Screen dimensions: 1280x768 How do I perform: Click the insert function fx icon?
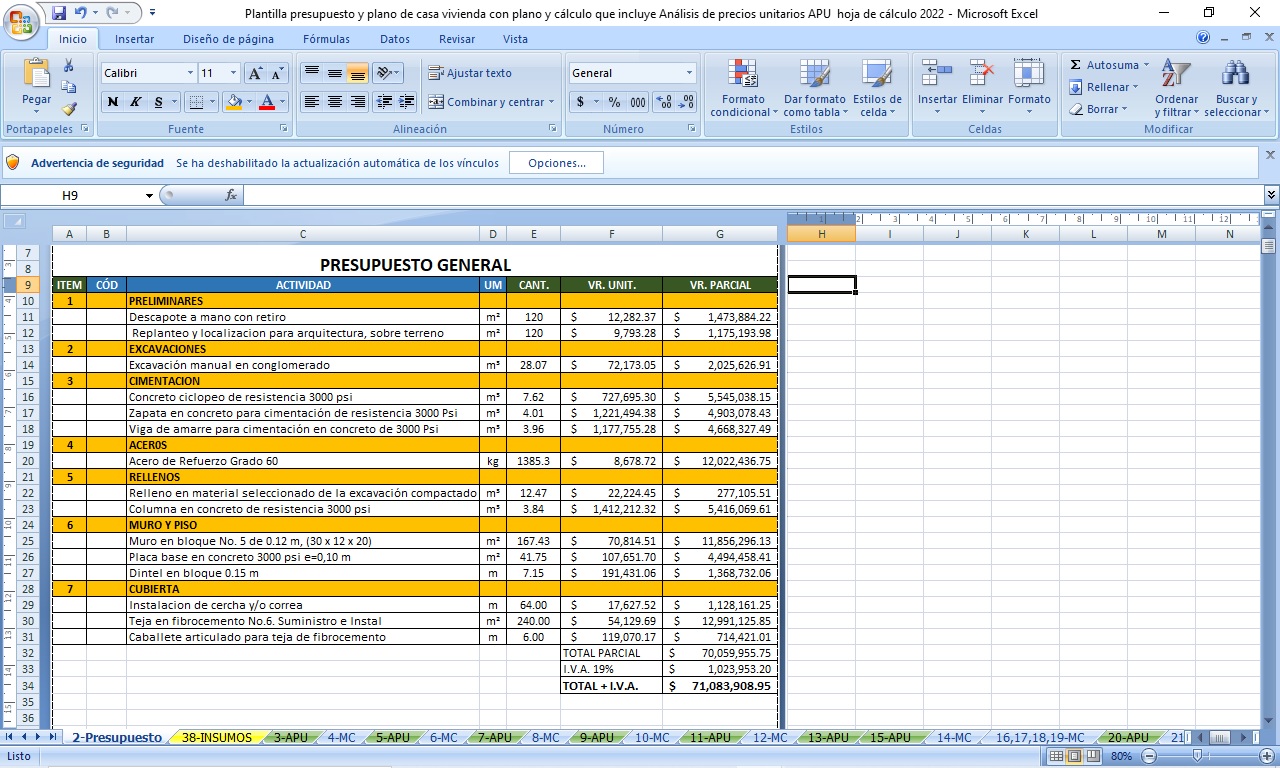pyautogui.click(x=231, y=195)
